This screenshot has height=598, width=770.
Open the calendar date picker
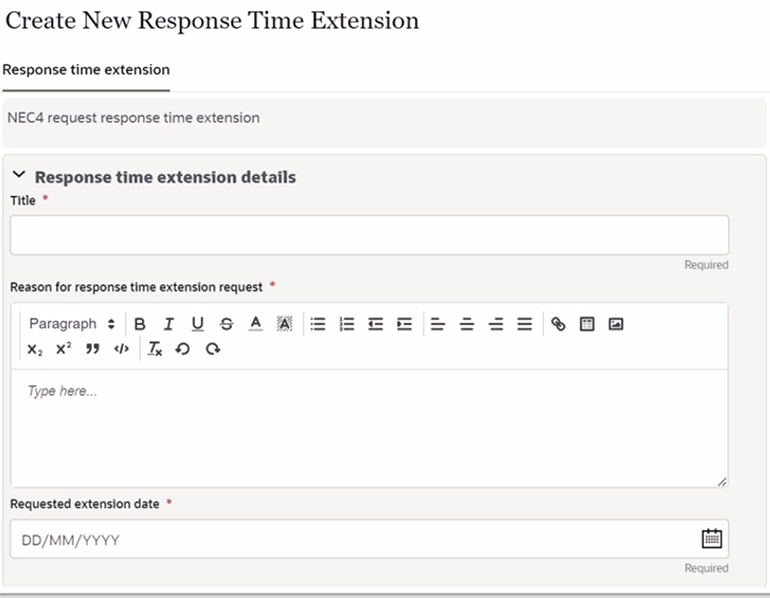point(712,539)
